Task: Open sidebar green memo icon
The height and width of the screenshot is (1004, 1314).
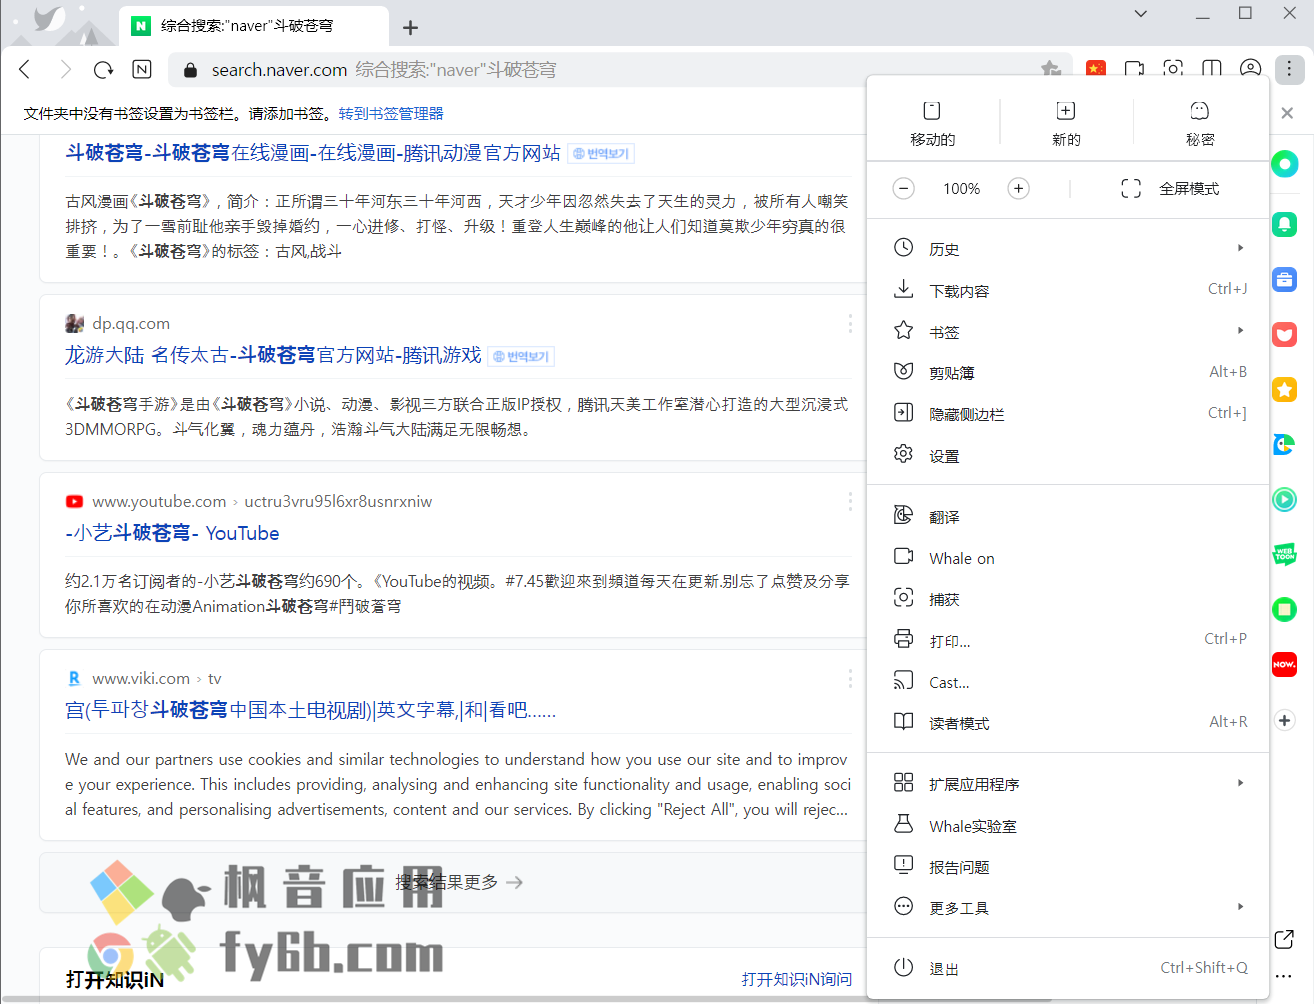Action: 1285,609
